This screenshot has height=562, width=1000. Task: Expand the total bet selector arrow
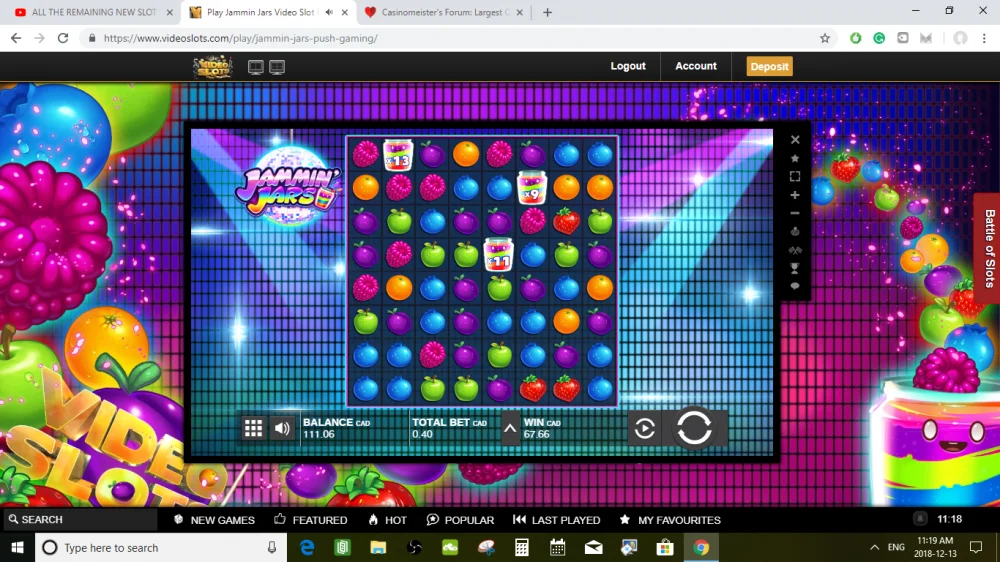[510, 429]
